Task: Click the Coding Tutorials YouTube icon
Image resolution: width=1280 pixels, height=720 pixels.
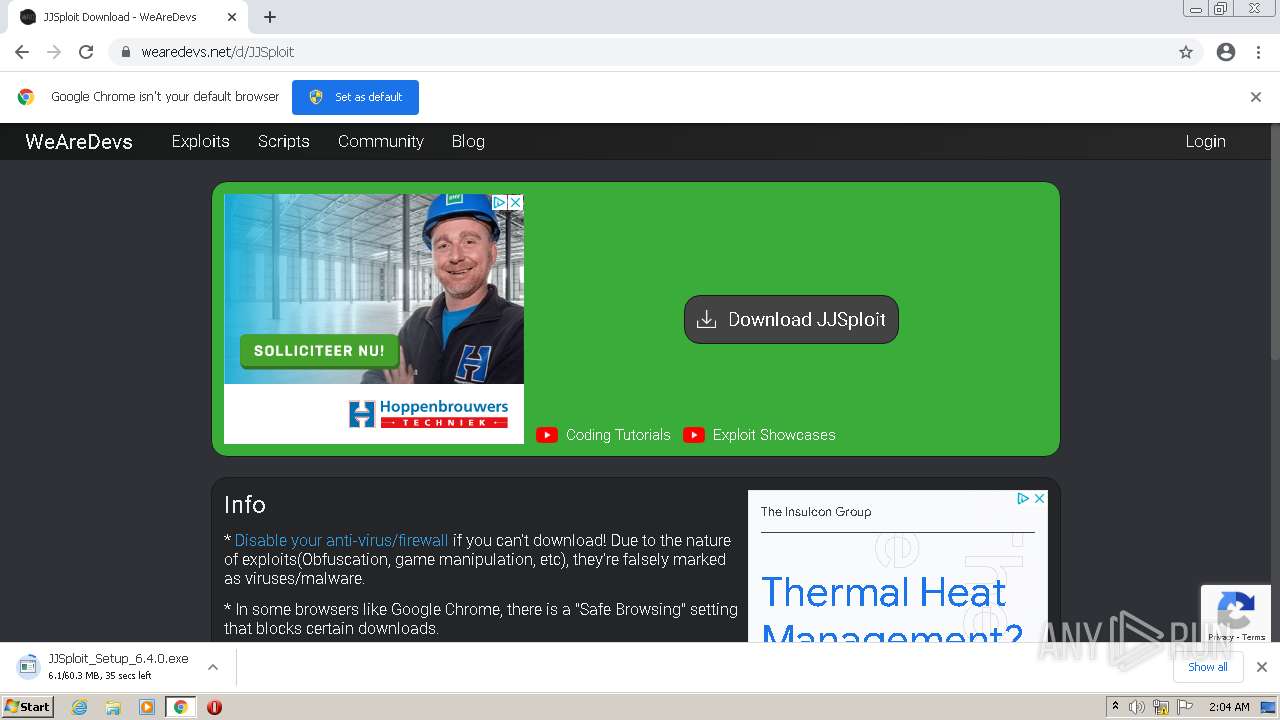Action: 547,435
